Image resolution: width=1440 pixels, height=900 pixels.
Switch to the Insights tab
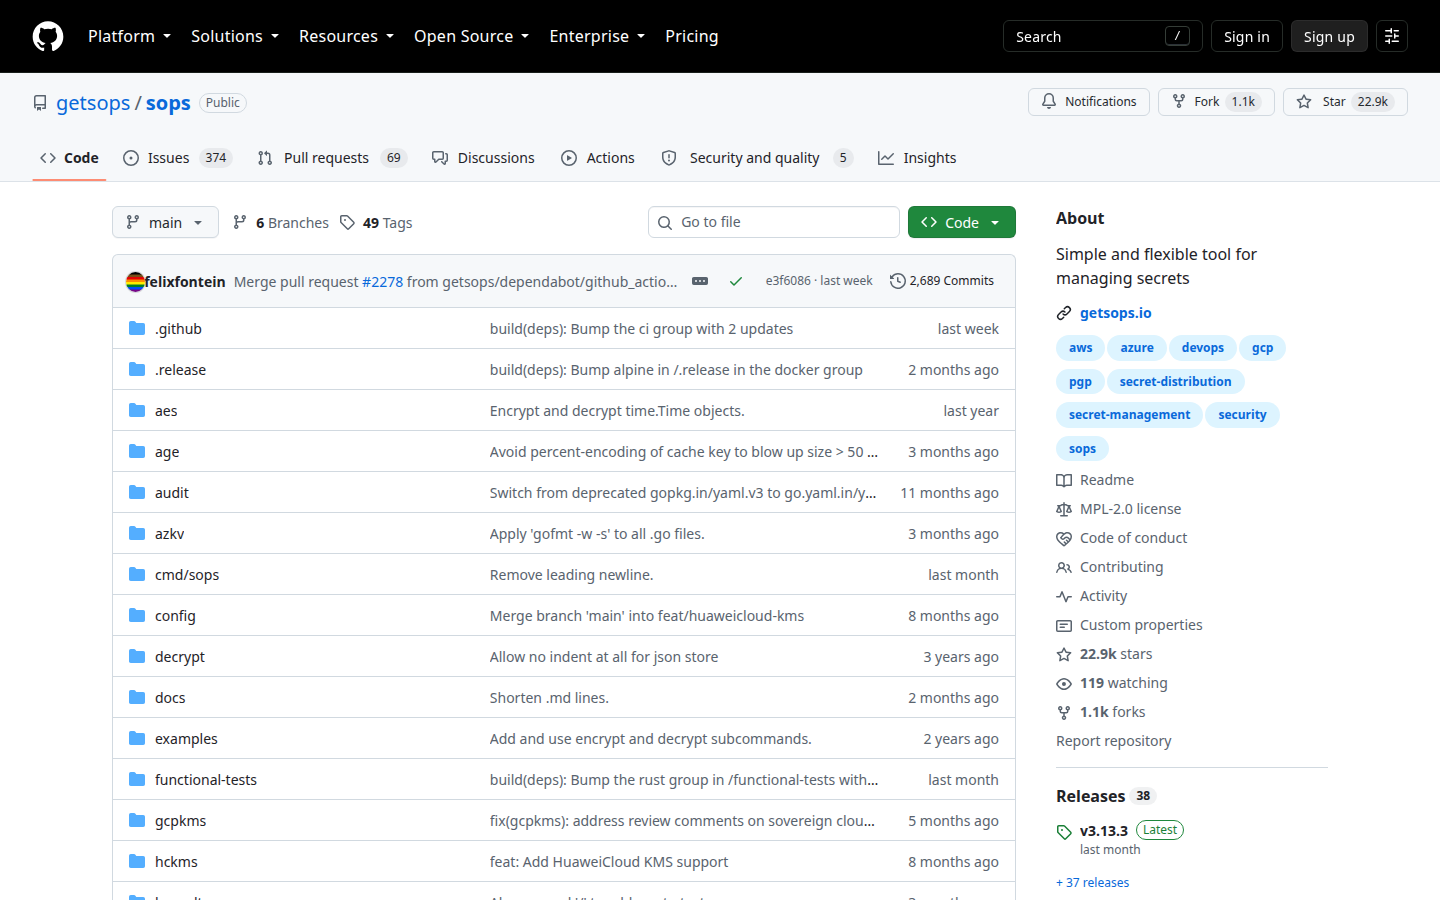pos(917,158)
